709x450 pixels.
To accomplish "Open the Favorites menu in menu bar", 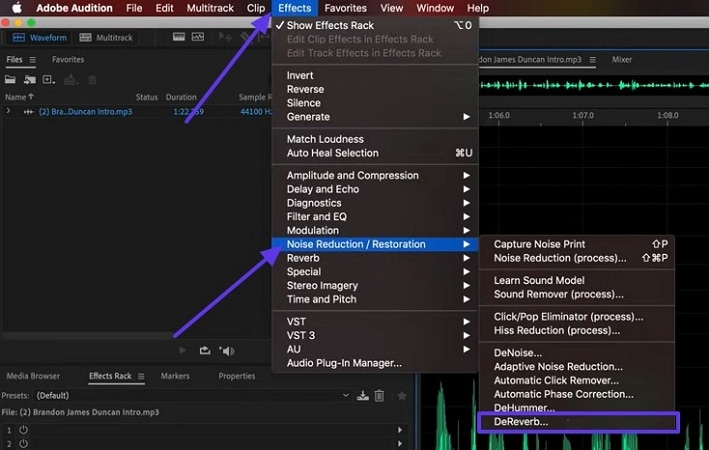I will pos(345,8).
